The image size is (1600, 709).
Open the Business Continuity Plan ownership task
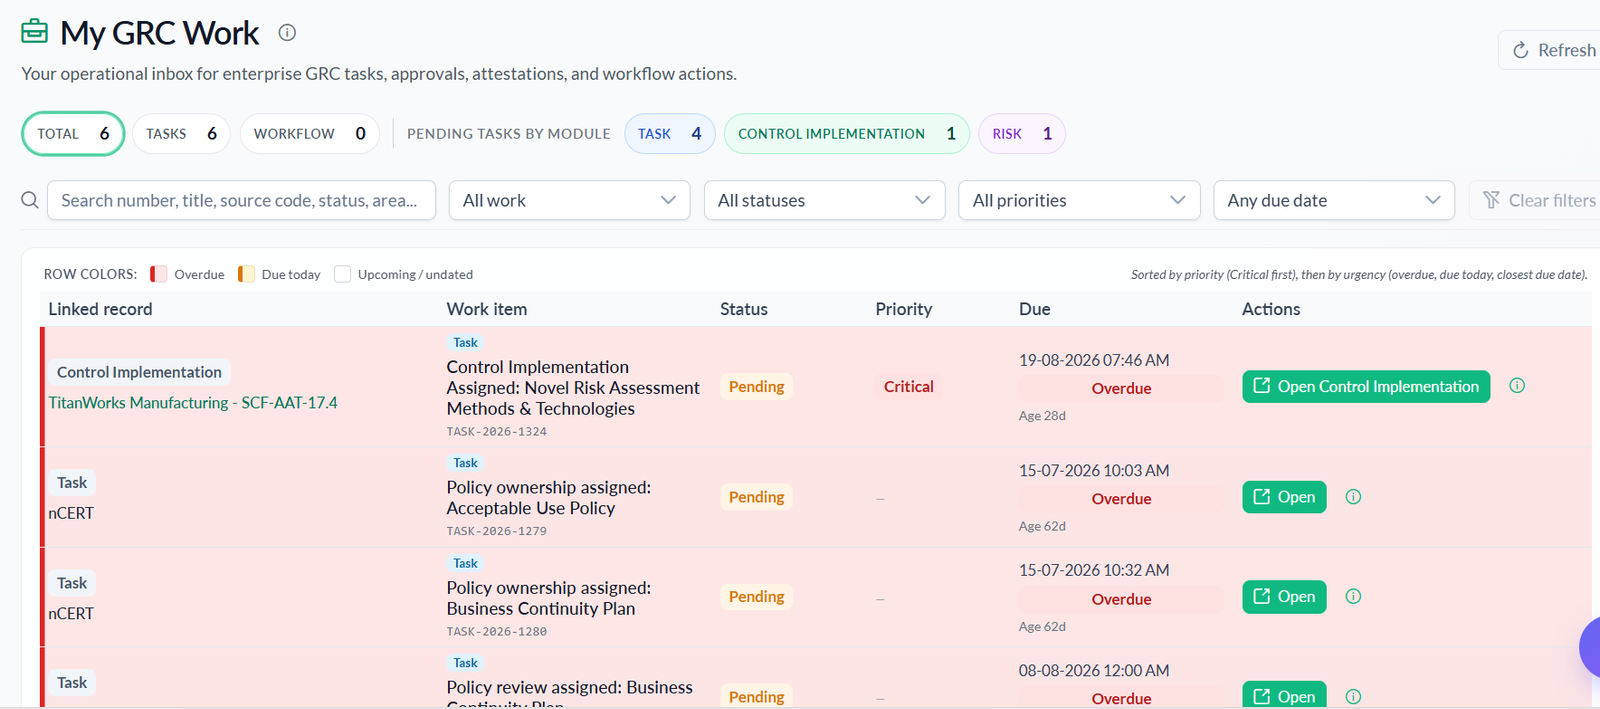coord(1284,597)
